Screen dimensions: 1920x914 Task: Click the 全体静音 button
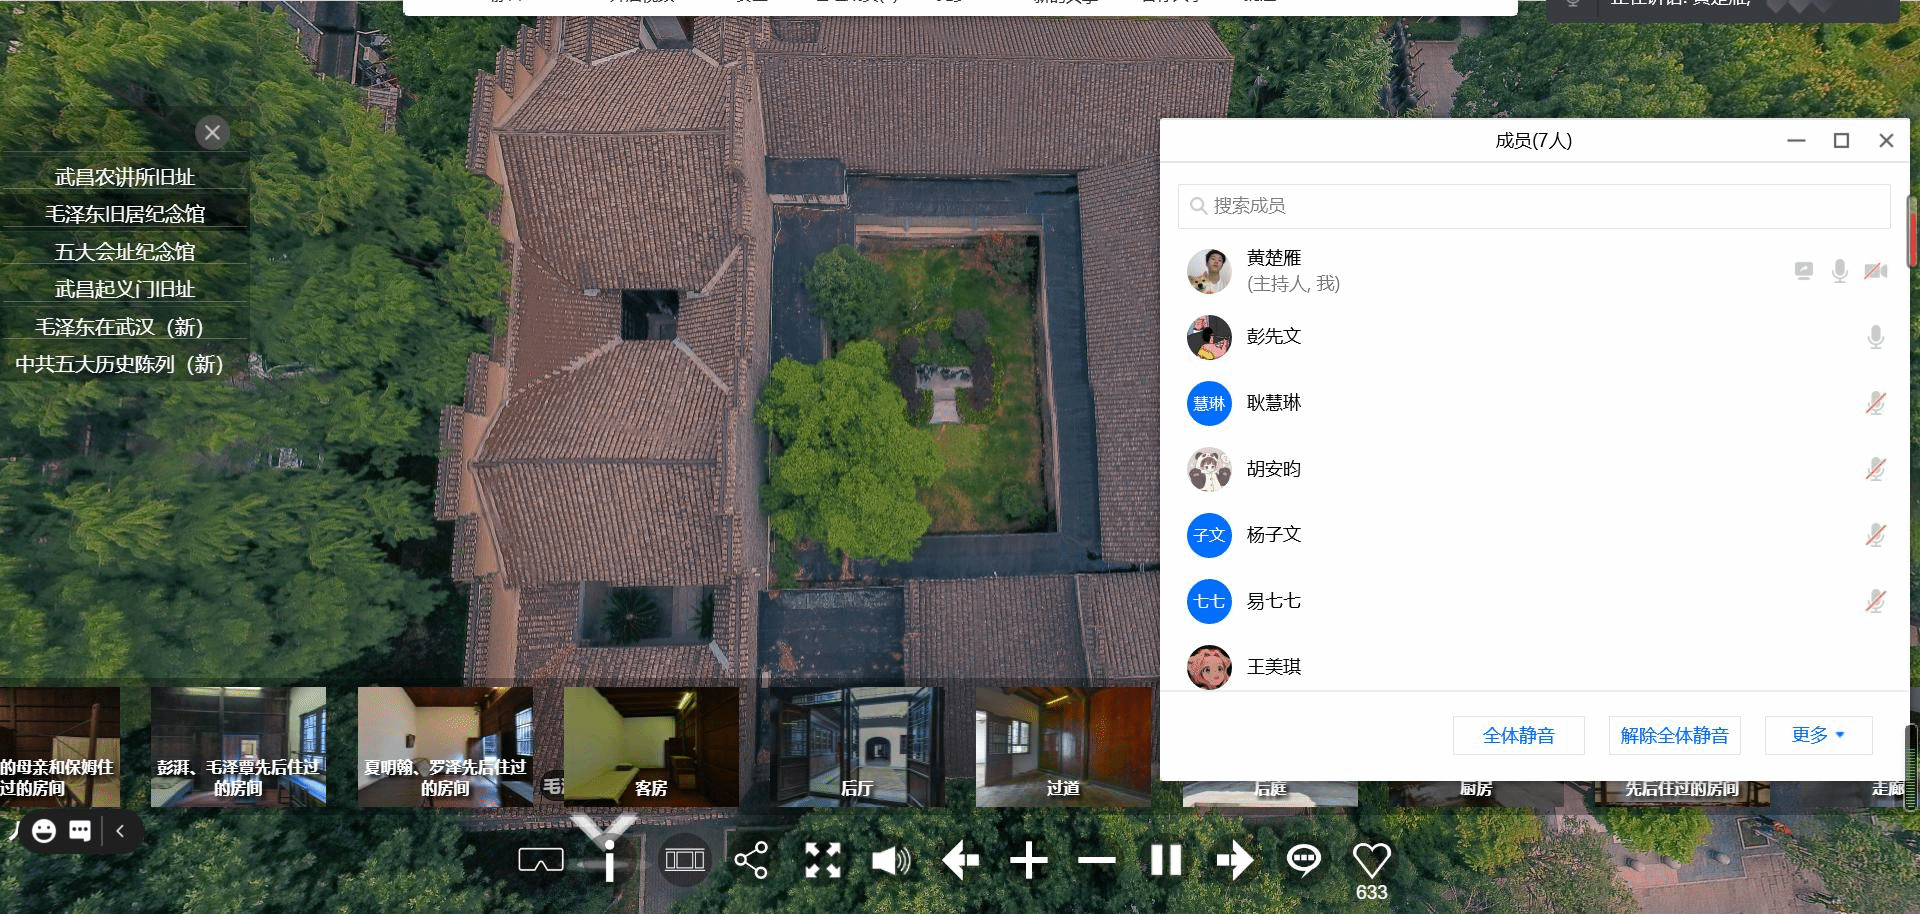pyautogui.click(x=1518, y=736)
